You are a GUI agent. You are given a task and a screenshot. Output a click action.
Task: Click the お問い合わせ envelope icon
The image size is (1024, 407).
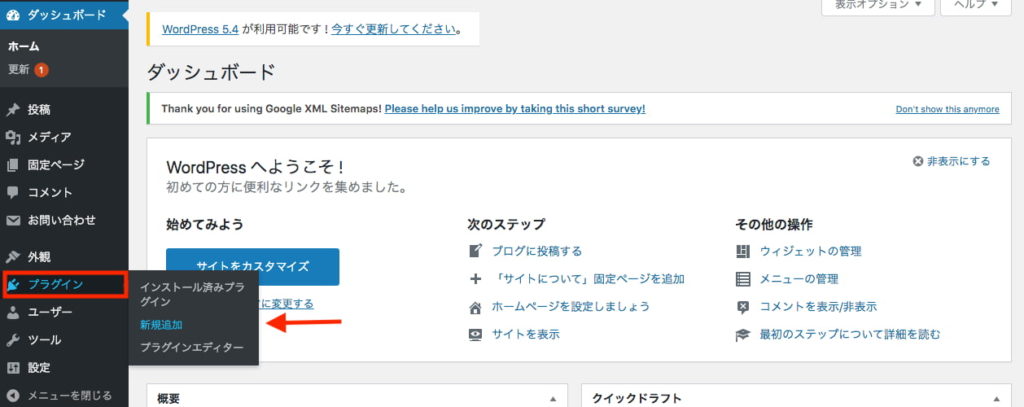(13, 220)
